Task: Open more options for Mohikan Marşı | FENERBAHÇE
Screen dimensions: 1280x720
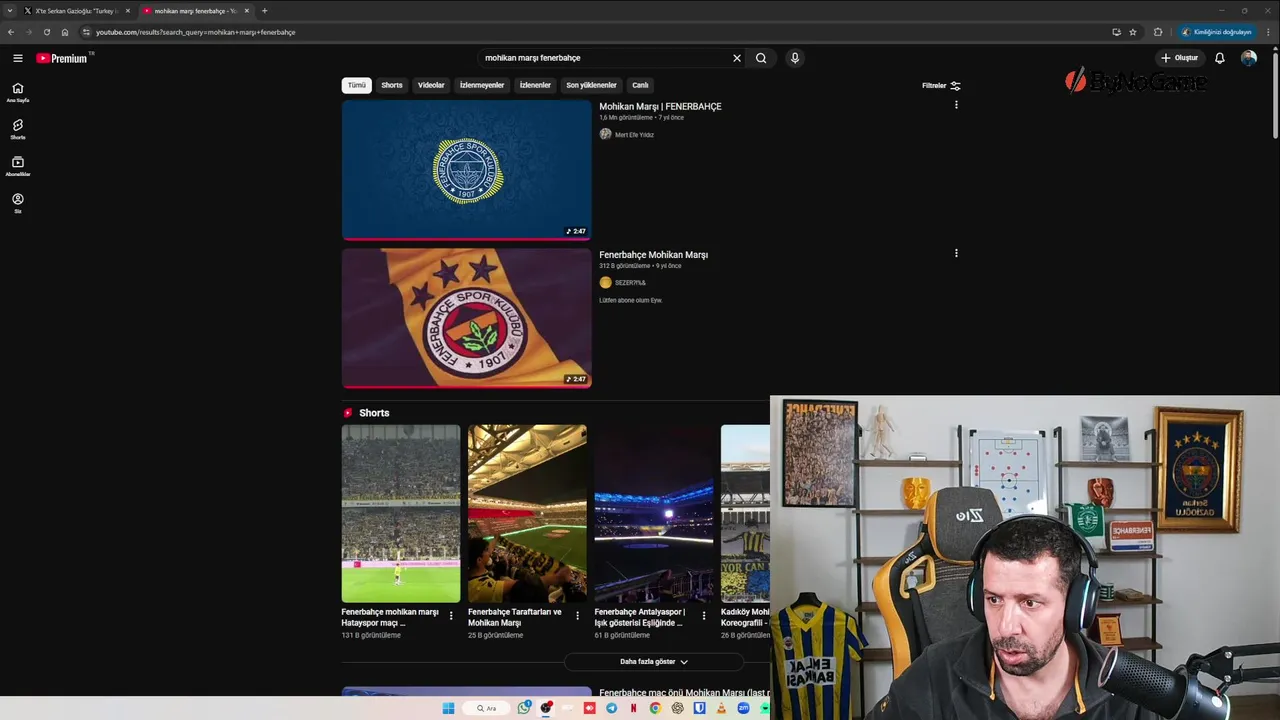Action: click(956, 105)
